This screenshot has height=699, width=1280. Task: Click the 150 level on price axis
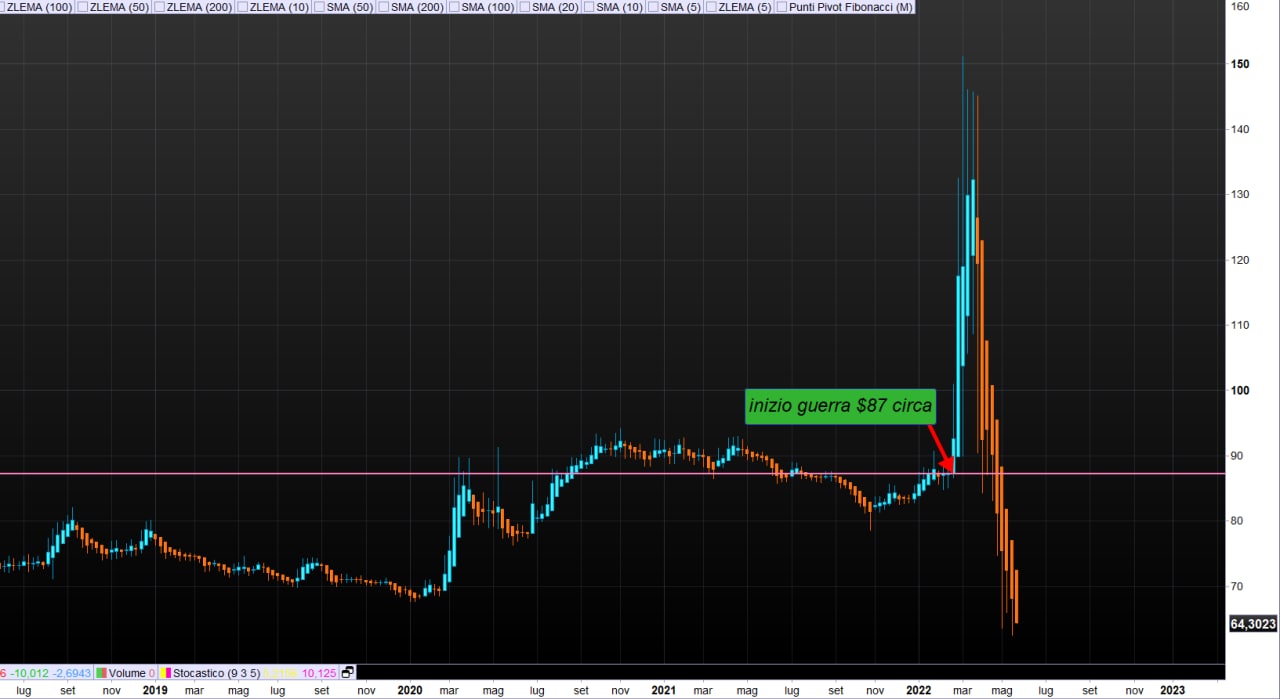[x=1240, y=64]
